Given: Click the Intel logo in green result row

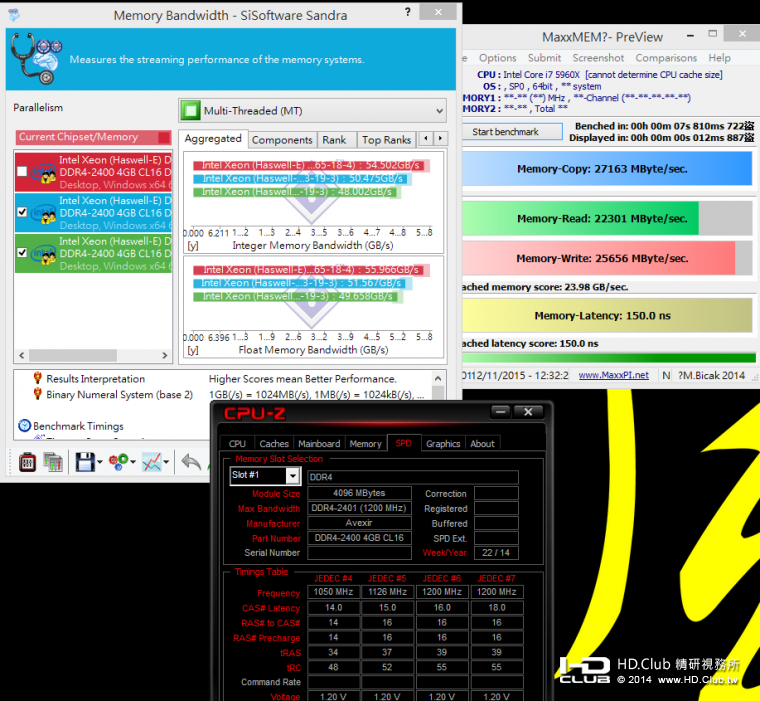Looking at the screenshot, I should tap(43, 254).
